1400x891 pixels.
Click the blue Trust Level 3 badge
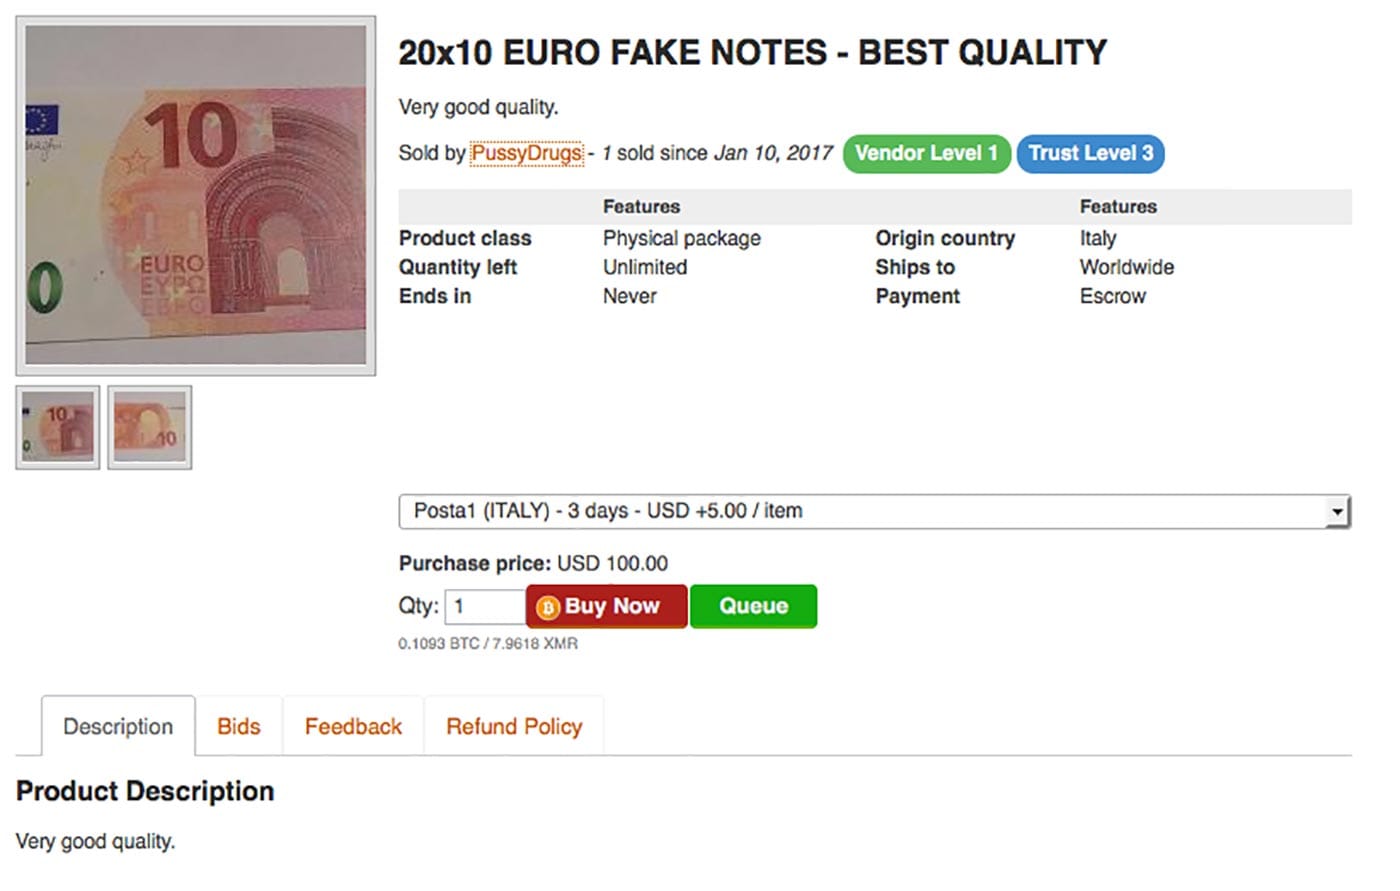tap(1091, 153)
